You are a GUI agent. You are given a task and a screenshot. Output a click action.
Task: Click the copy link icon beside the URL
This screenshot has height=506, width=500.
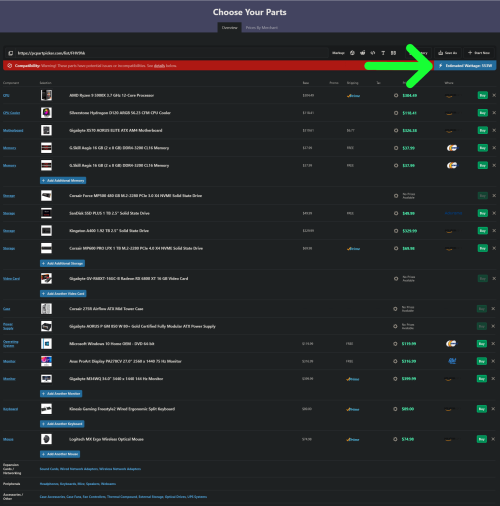tap(11, 53)
